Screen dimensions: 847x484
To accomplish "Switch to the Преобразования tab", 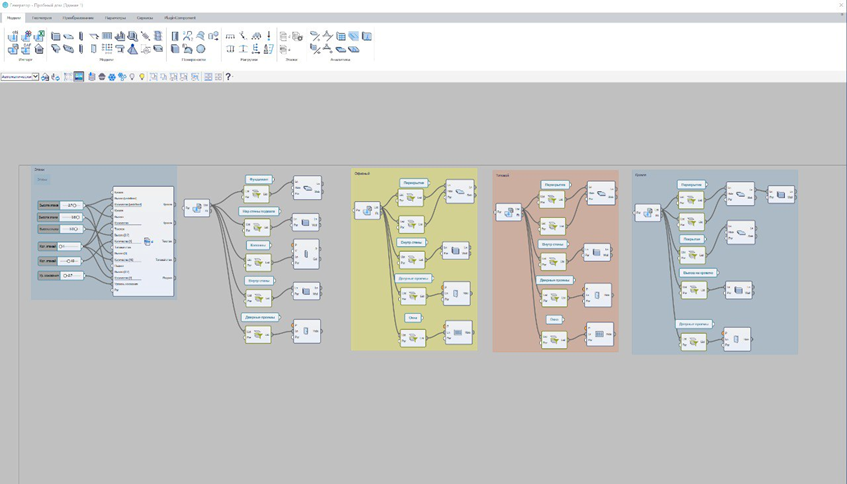I will click(x=78, y=18).
